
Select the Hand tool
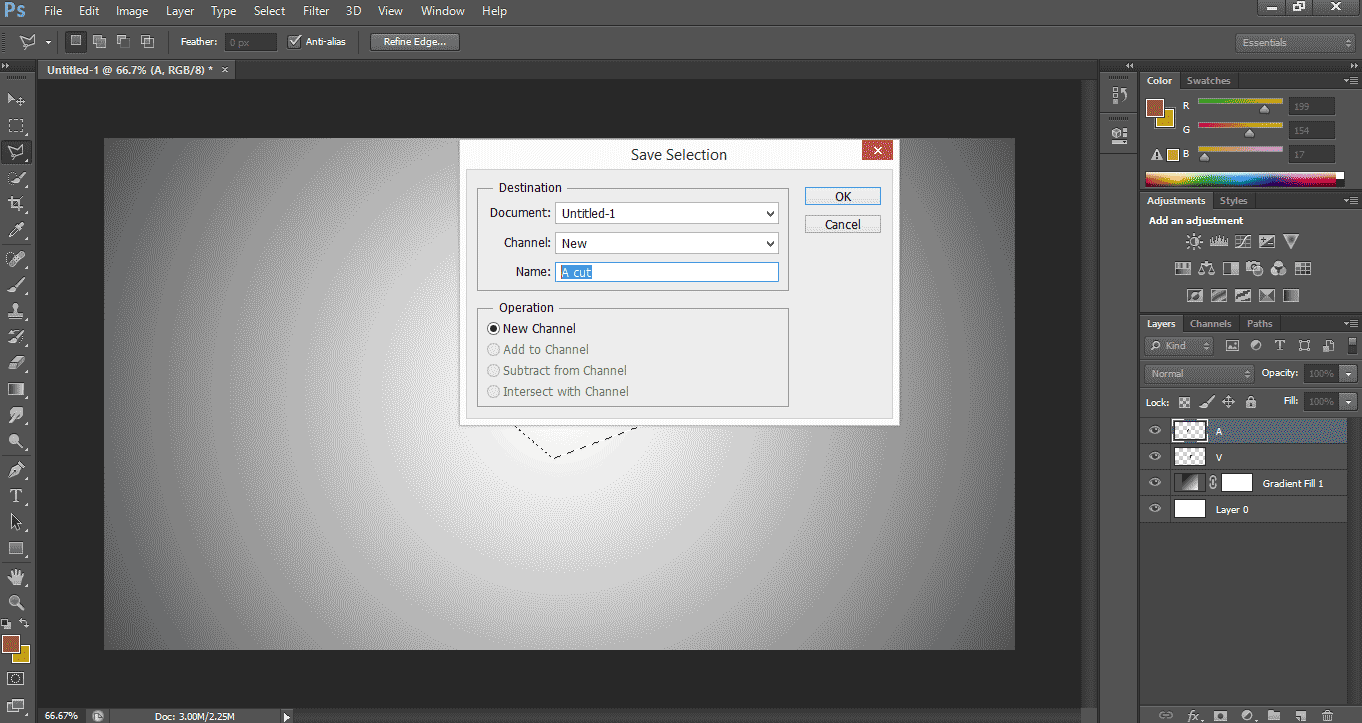(x=16, y=577)
